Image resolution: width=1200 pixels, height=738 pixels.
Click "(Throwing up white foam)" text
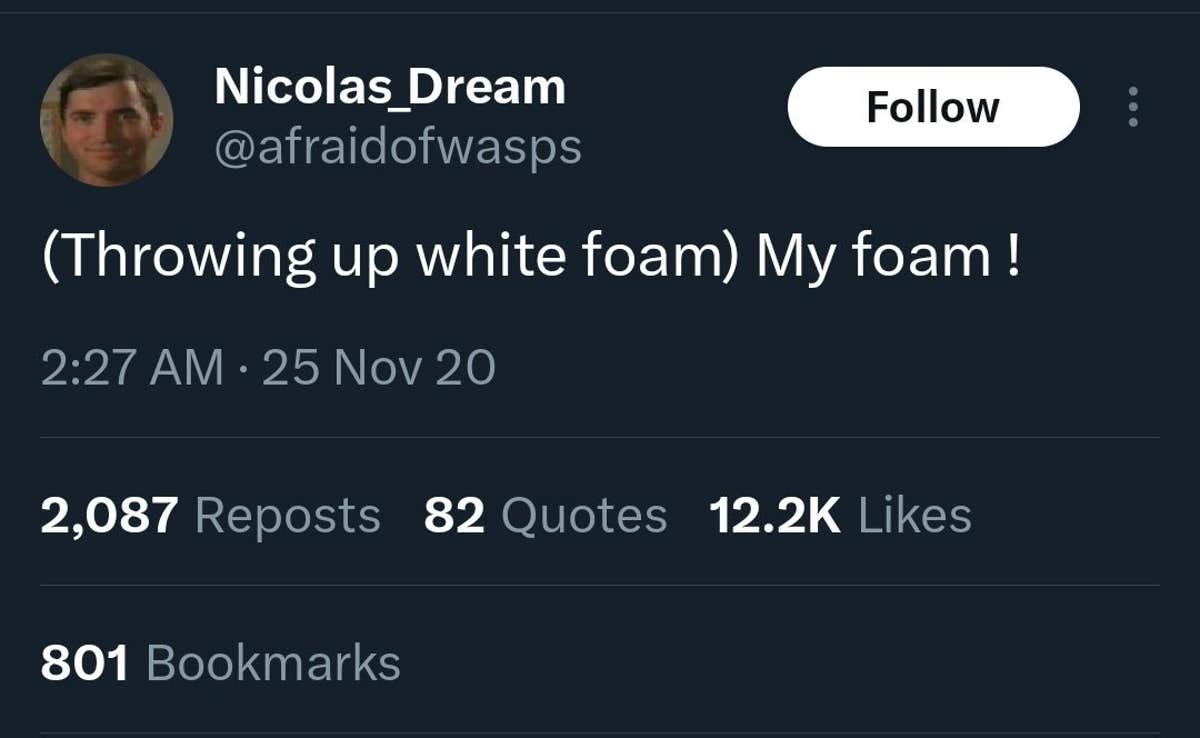(390, 255)
